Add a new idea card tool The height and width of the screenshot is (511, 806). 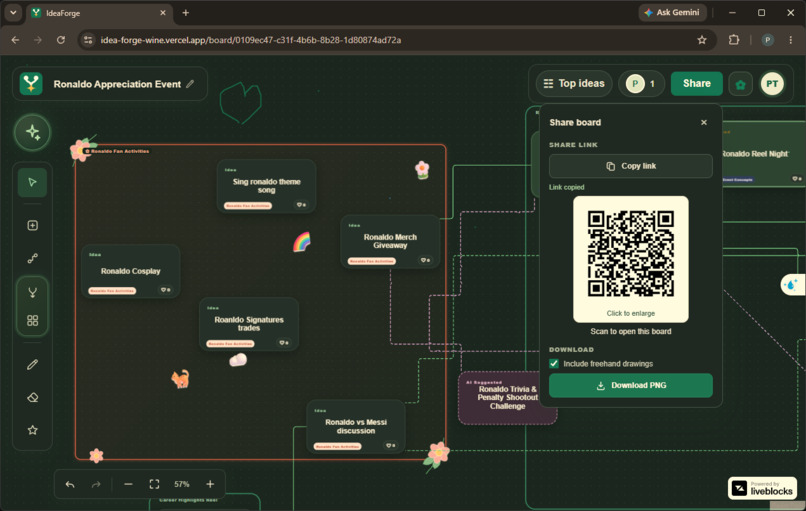(x=32, y=226)
